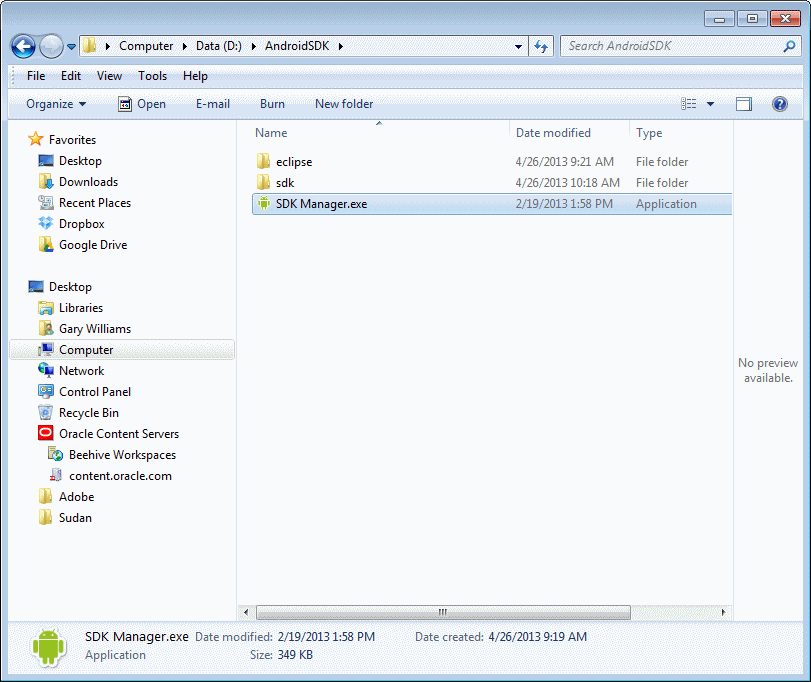
Task: Select the eclipse folder icon
Action: click(263, 161)
